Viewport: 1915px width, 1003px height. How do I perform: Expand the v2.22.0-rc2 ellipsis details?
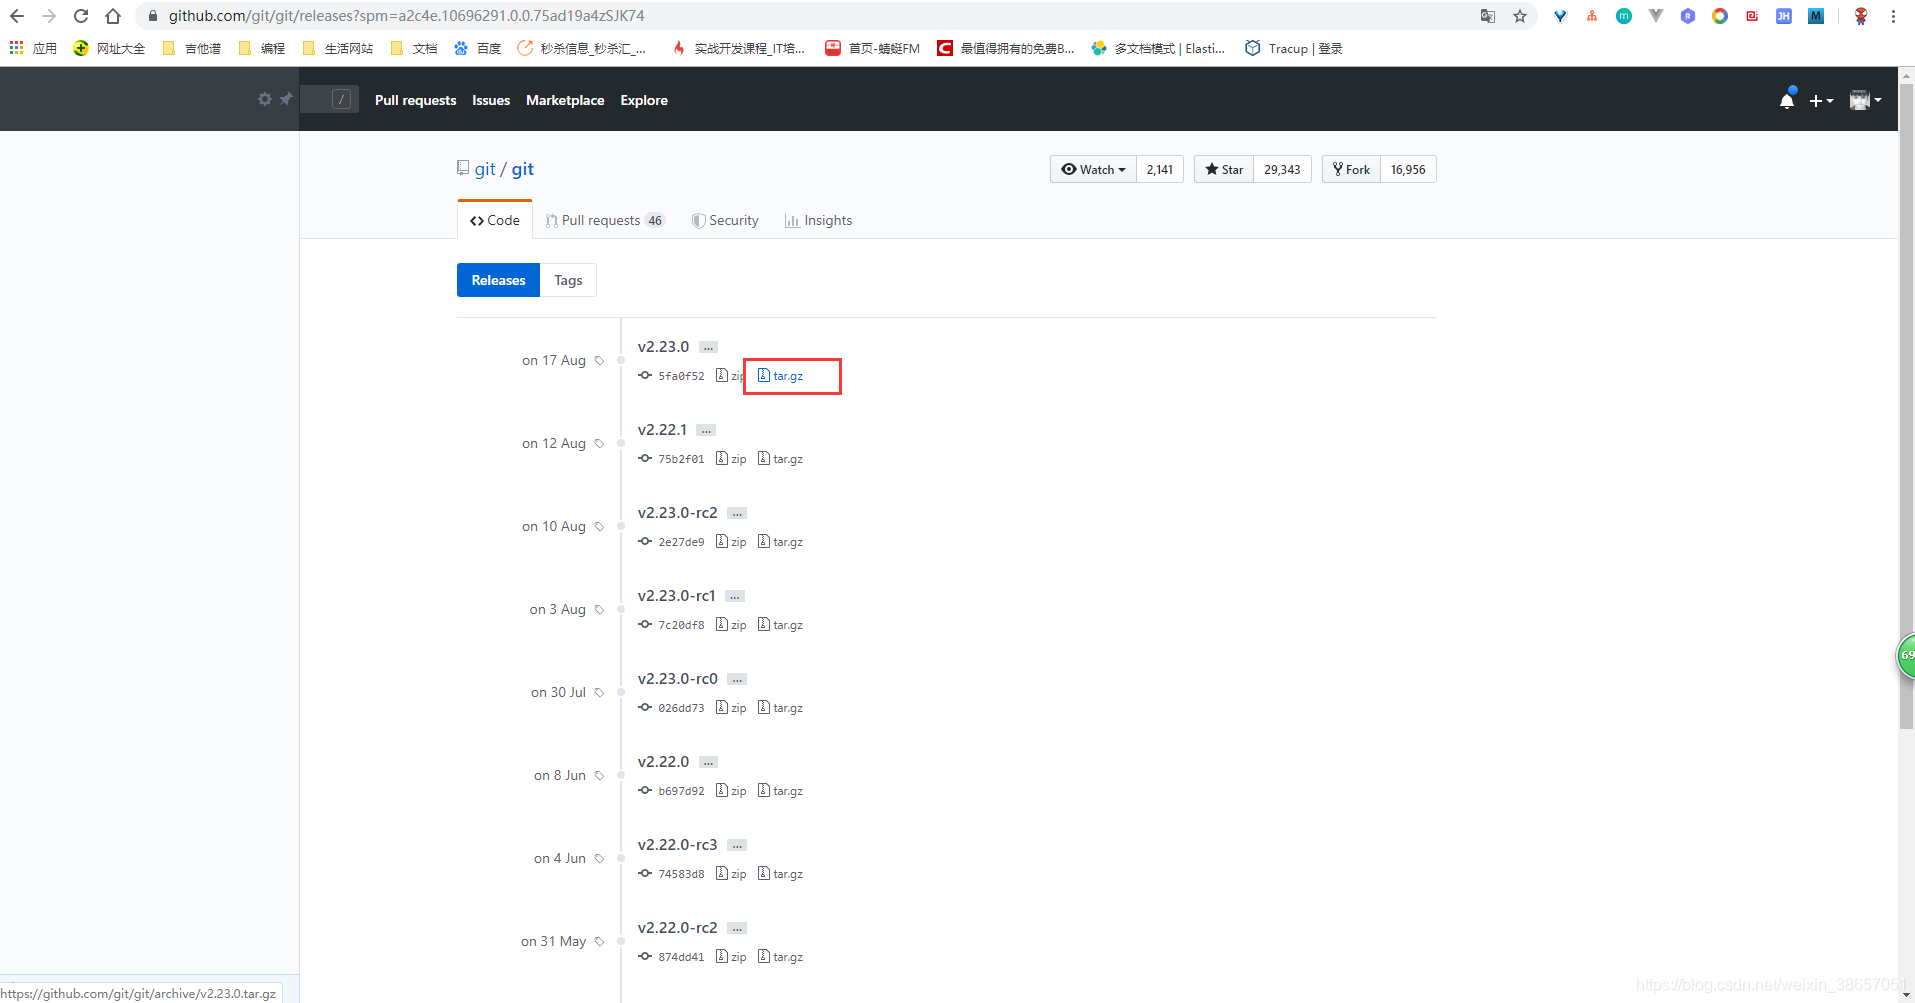(x=737, y=928)
